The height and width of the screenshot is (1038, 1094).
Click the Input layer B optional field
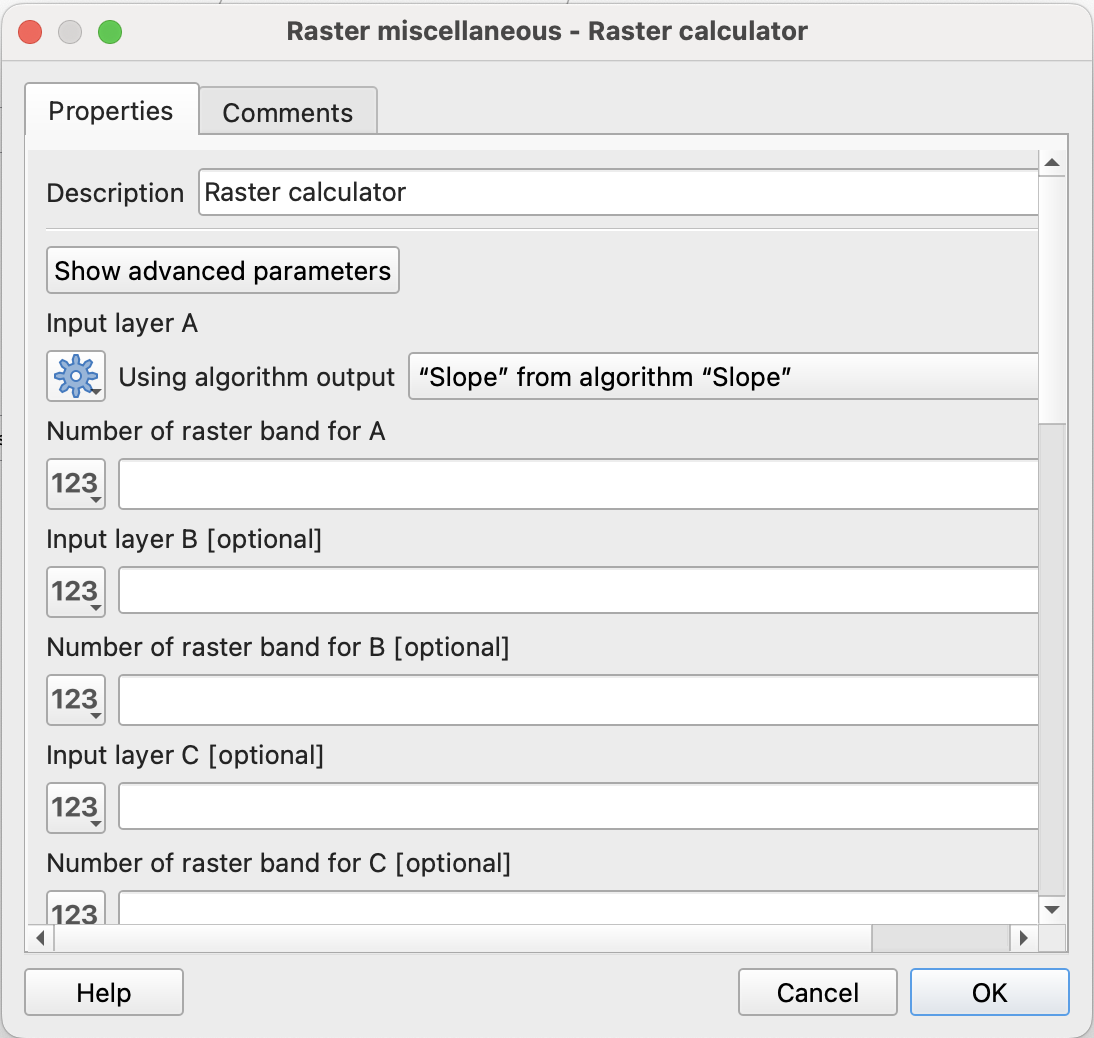pos(578,592)
